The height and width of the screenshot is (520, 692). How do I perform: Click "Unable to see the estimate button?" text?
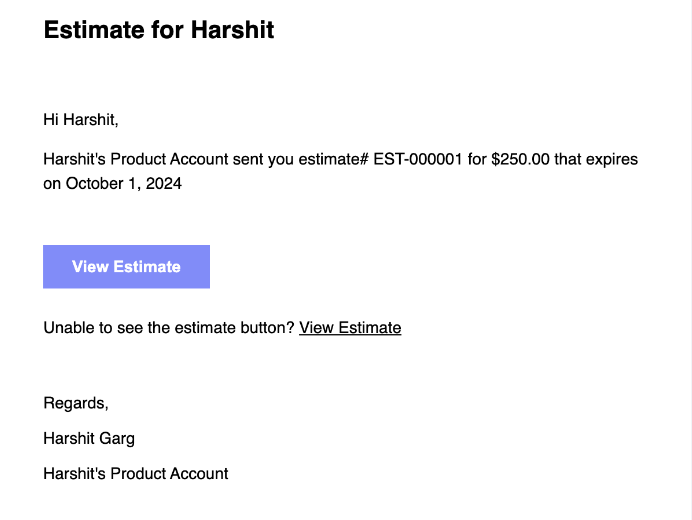[x=169, y=328]
